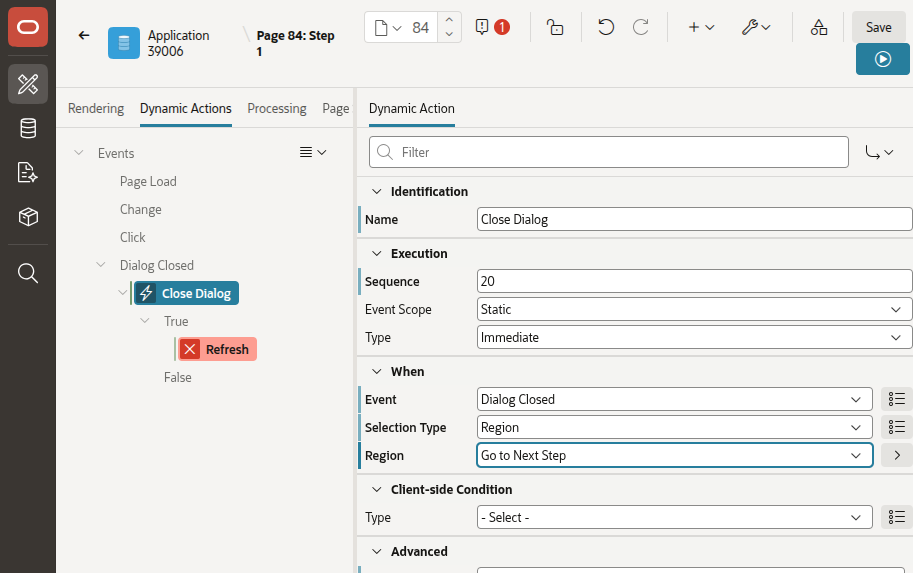The width and height of the screenshot is (913, 573).
Task: Open the Utilities wrench menu
Action: click(756, 27)
